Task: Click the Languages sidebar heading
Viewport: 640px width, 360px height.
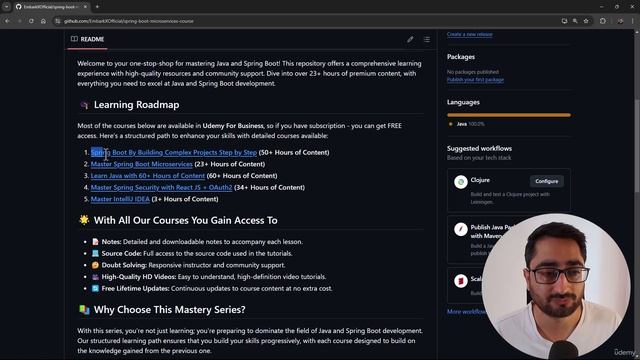Action: (x=463, y=102)
